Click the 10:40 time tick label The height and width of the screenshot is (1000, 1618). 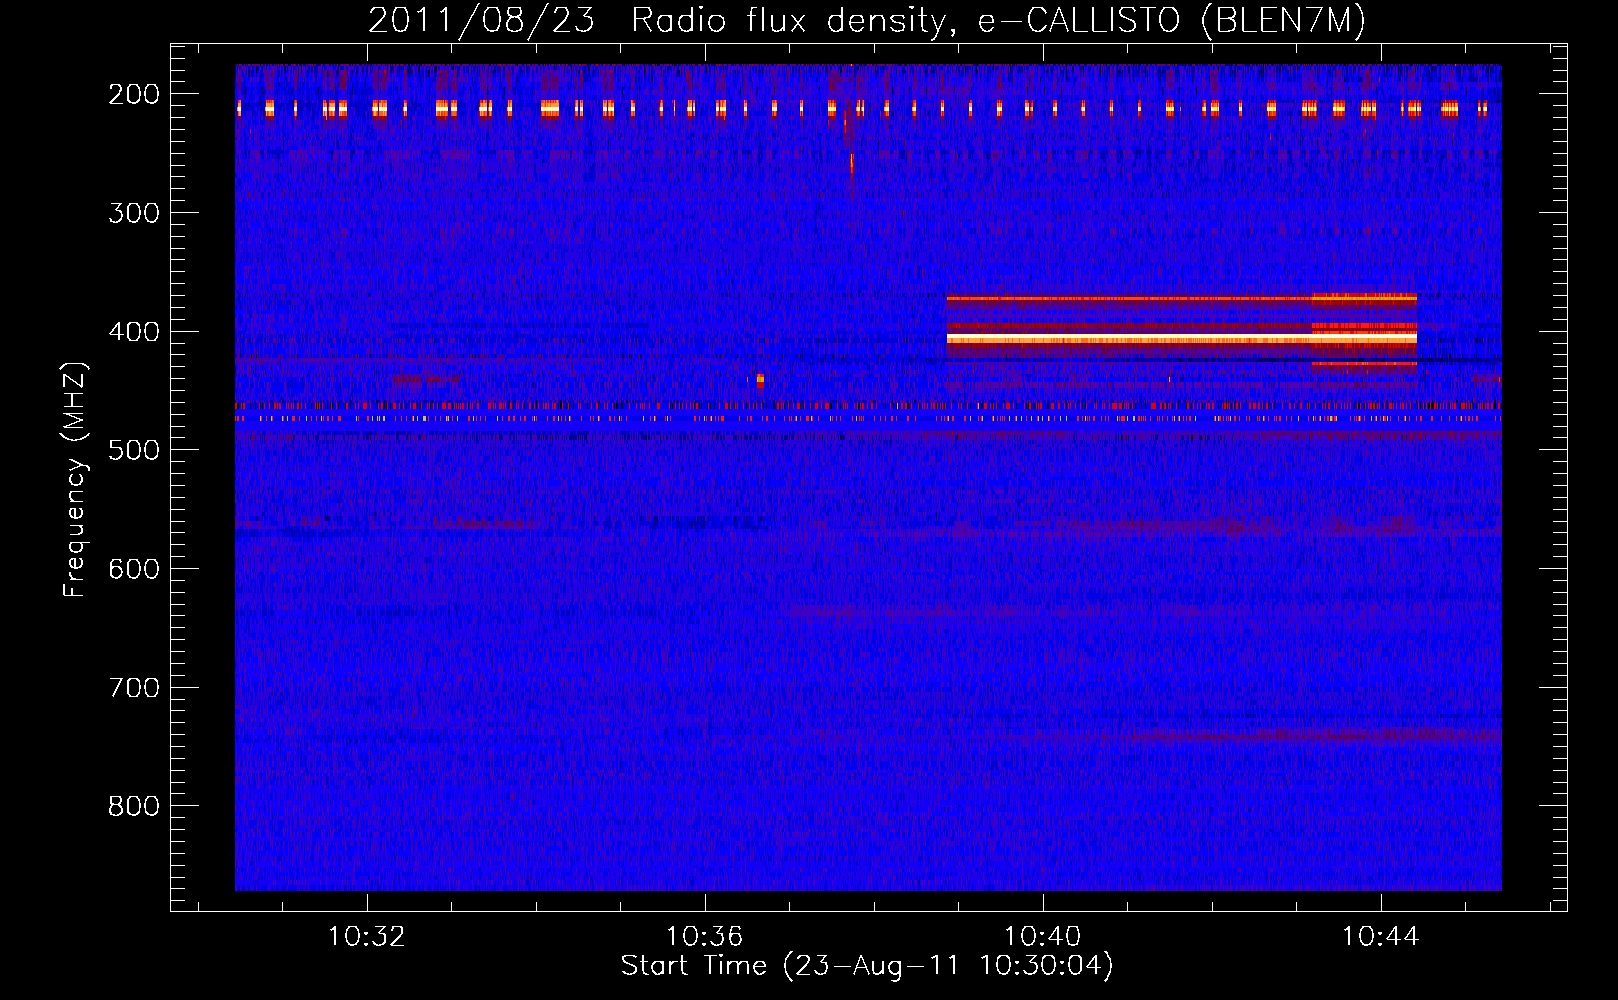coord(1043,937)
